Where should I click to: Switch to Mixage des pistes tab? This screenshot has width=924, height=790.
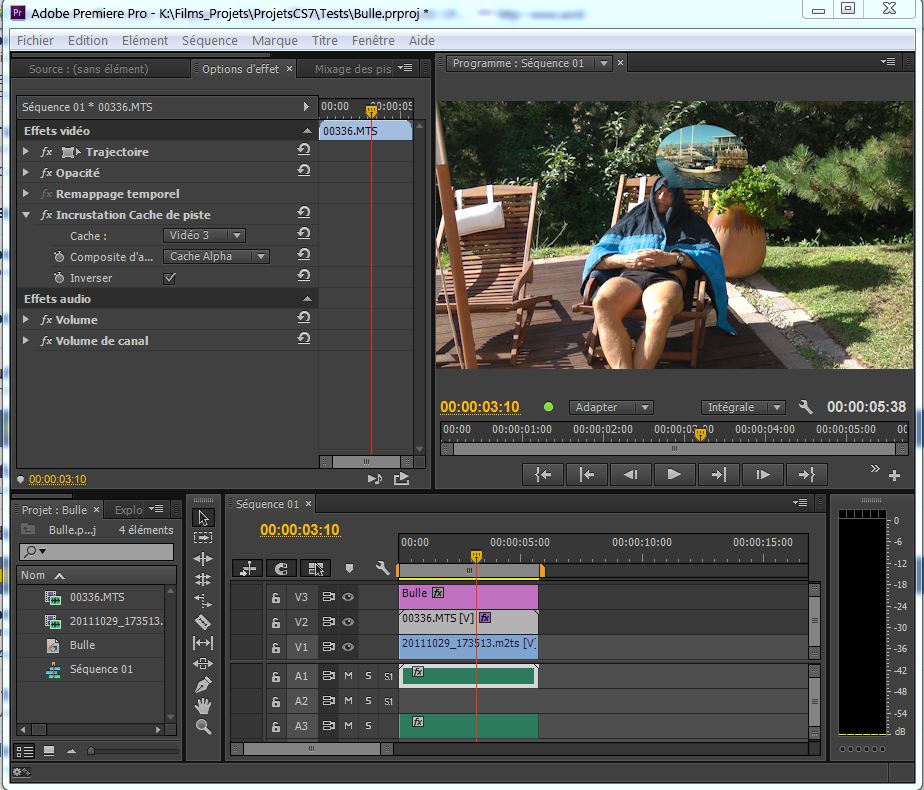tap(353, 69)
